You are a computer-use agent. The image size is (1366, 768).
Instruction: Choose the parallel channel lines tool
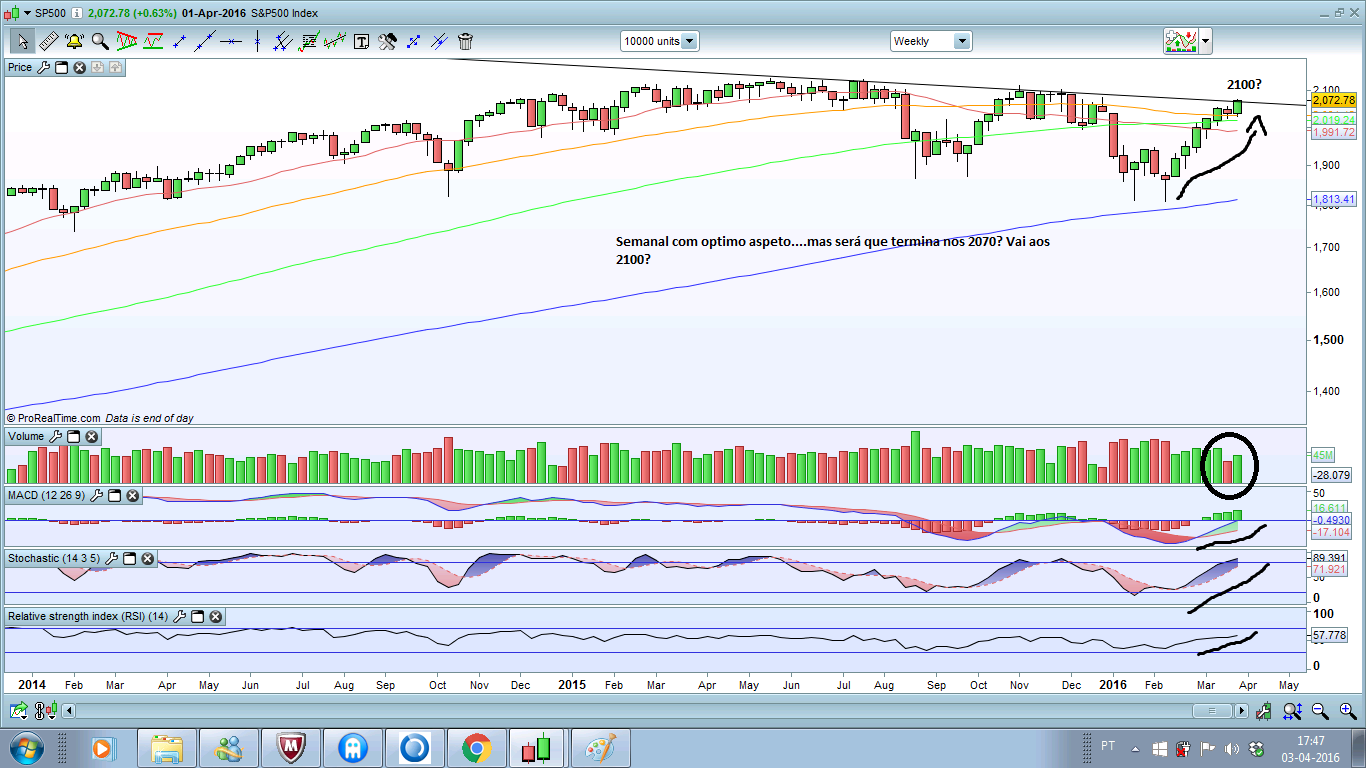[283, 41]
